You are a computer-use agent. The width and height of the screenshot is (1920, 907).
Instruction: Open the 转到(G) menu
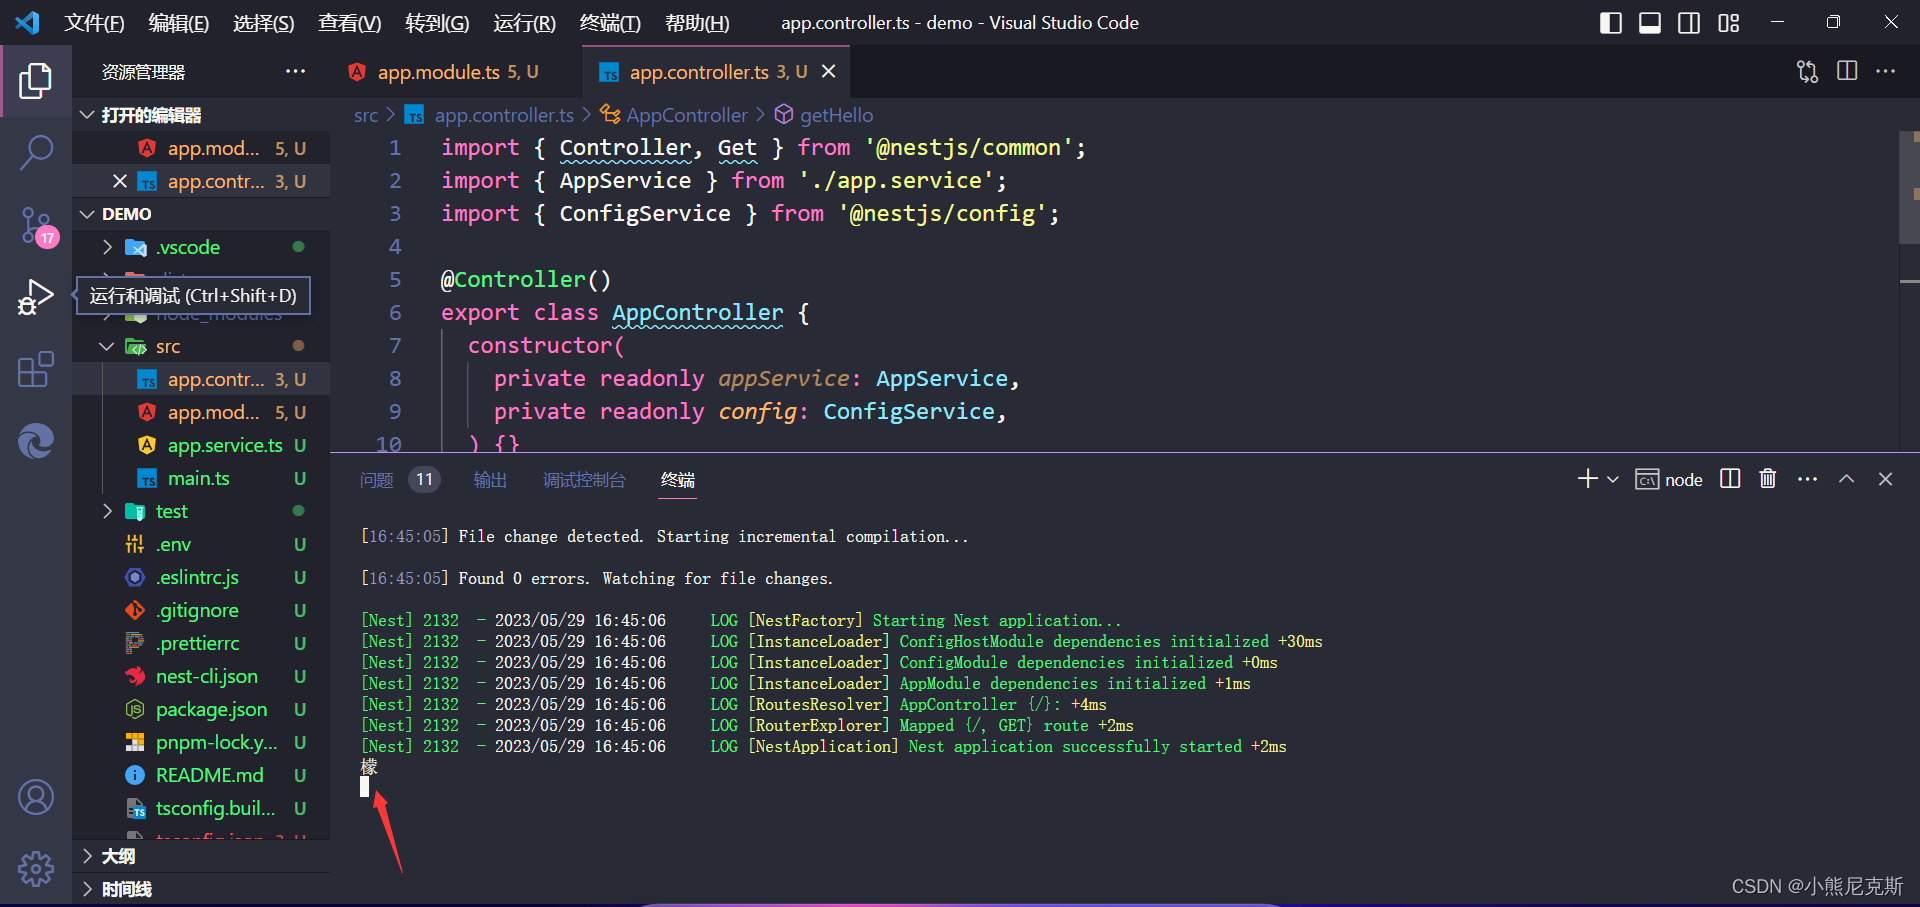(437, 23)
